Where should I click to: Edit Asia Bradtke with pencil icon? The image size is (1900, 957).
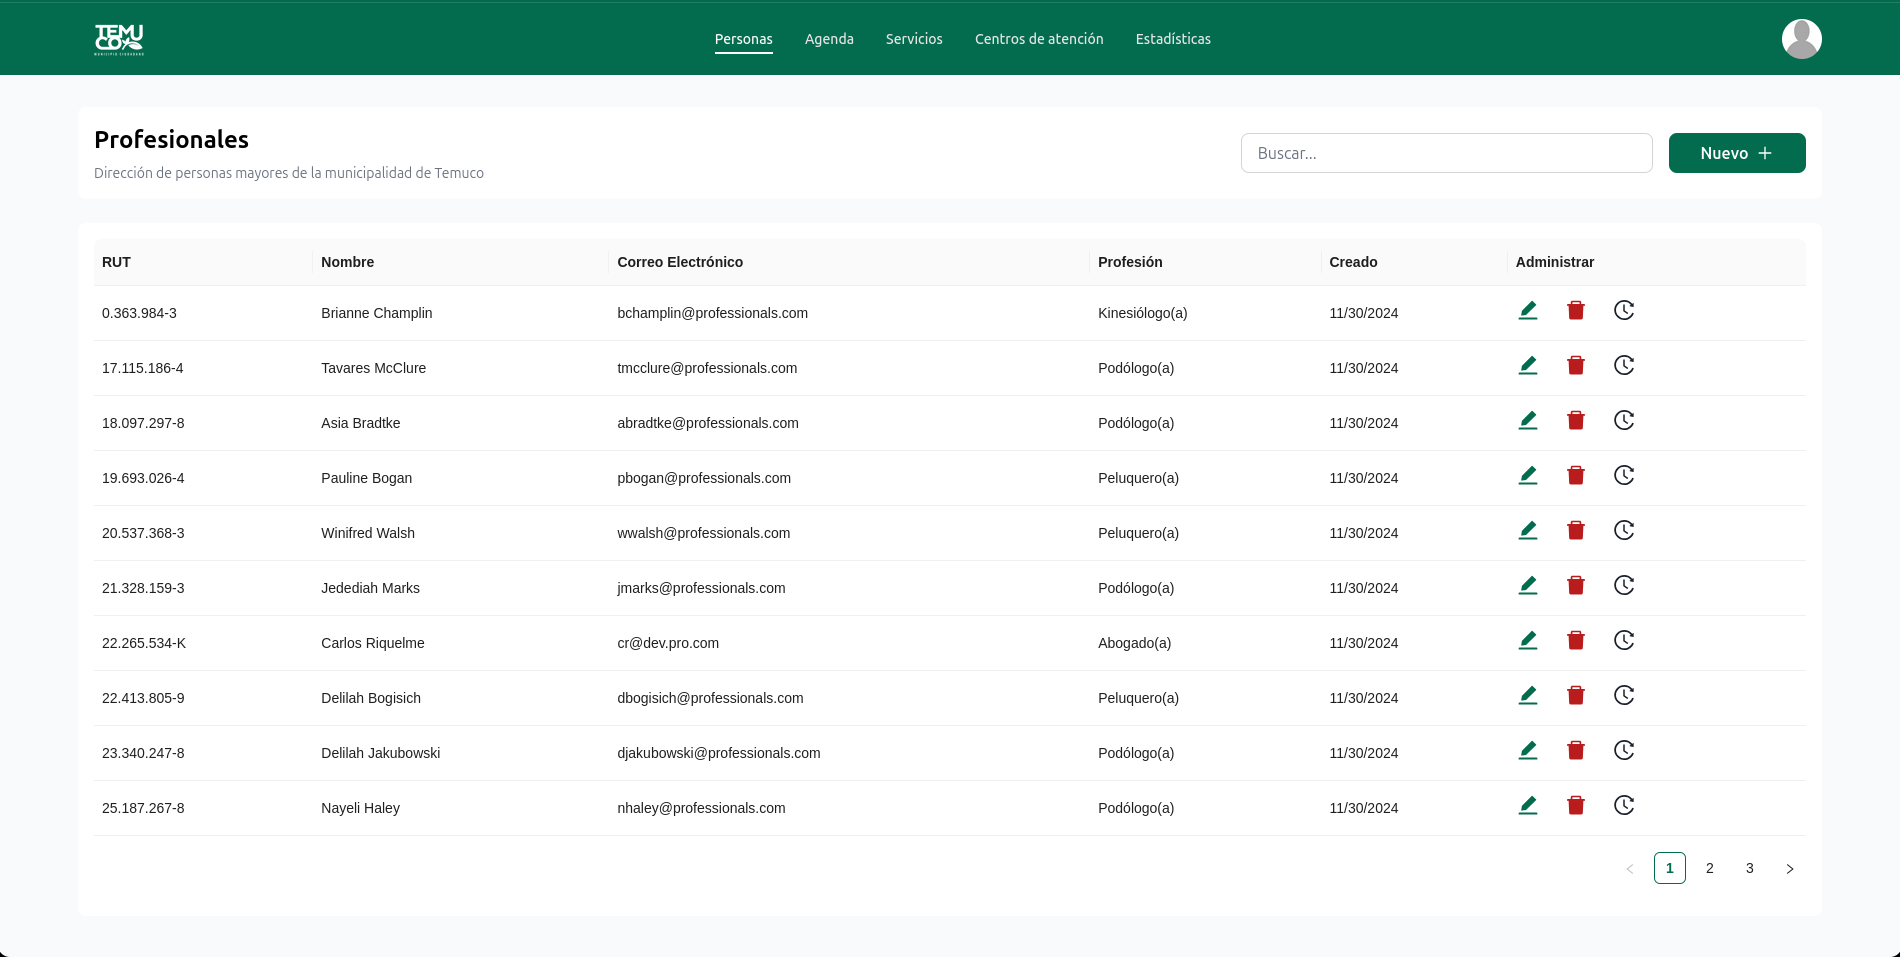[x=1528, y=421]
